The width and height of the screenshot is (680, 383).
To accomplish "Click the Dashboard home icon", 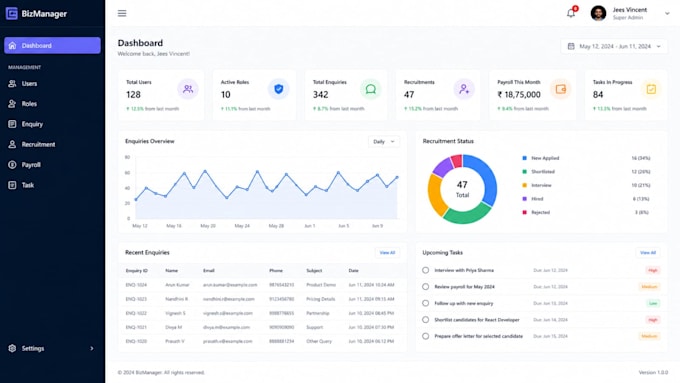I will (x=12, y=46).
